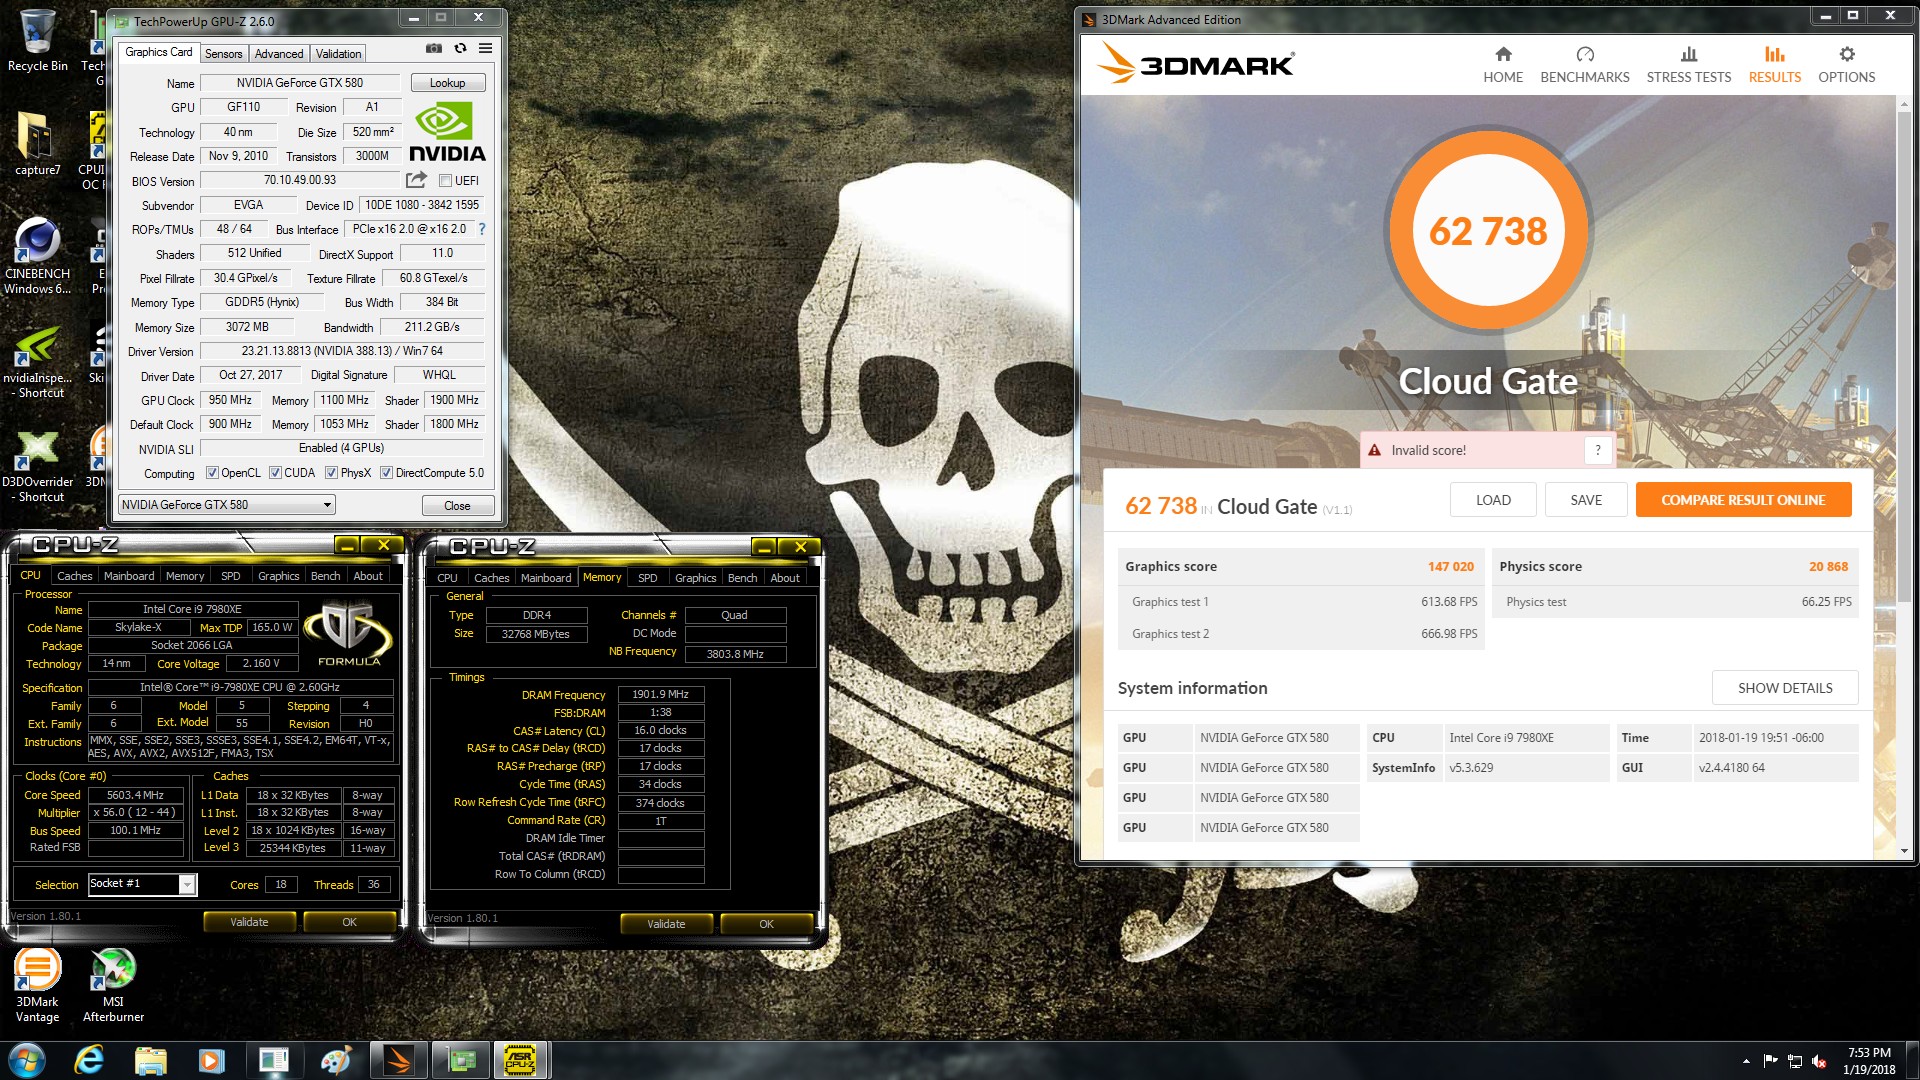This screenshot has width=1920, height=1080.
Task: Click the Graphics score value 147 020
Action: (1450, 566)
